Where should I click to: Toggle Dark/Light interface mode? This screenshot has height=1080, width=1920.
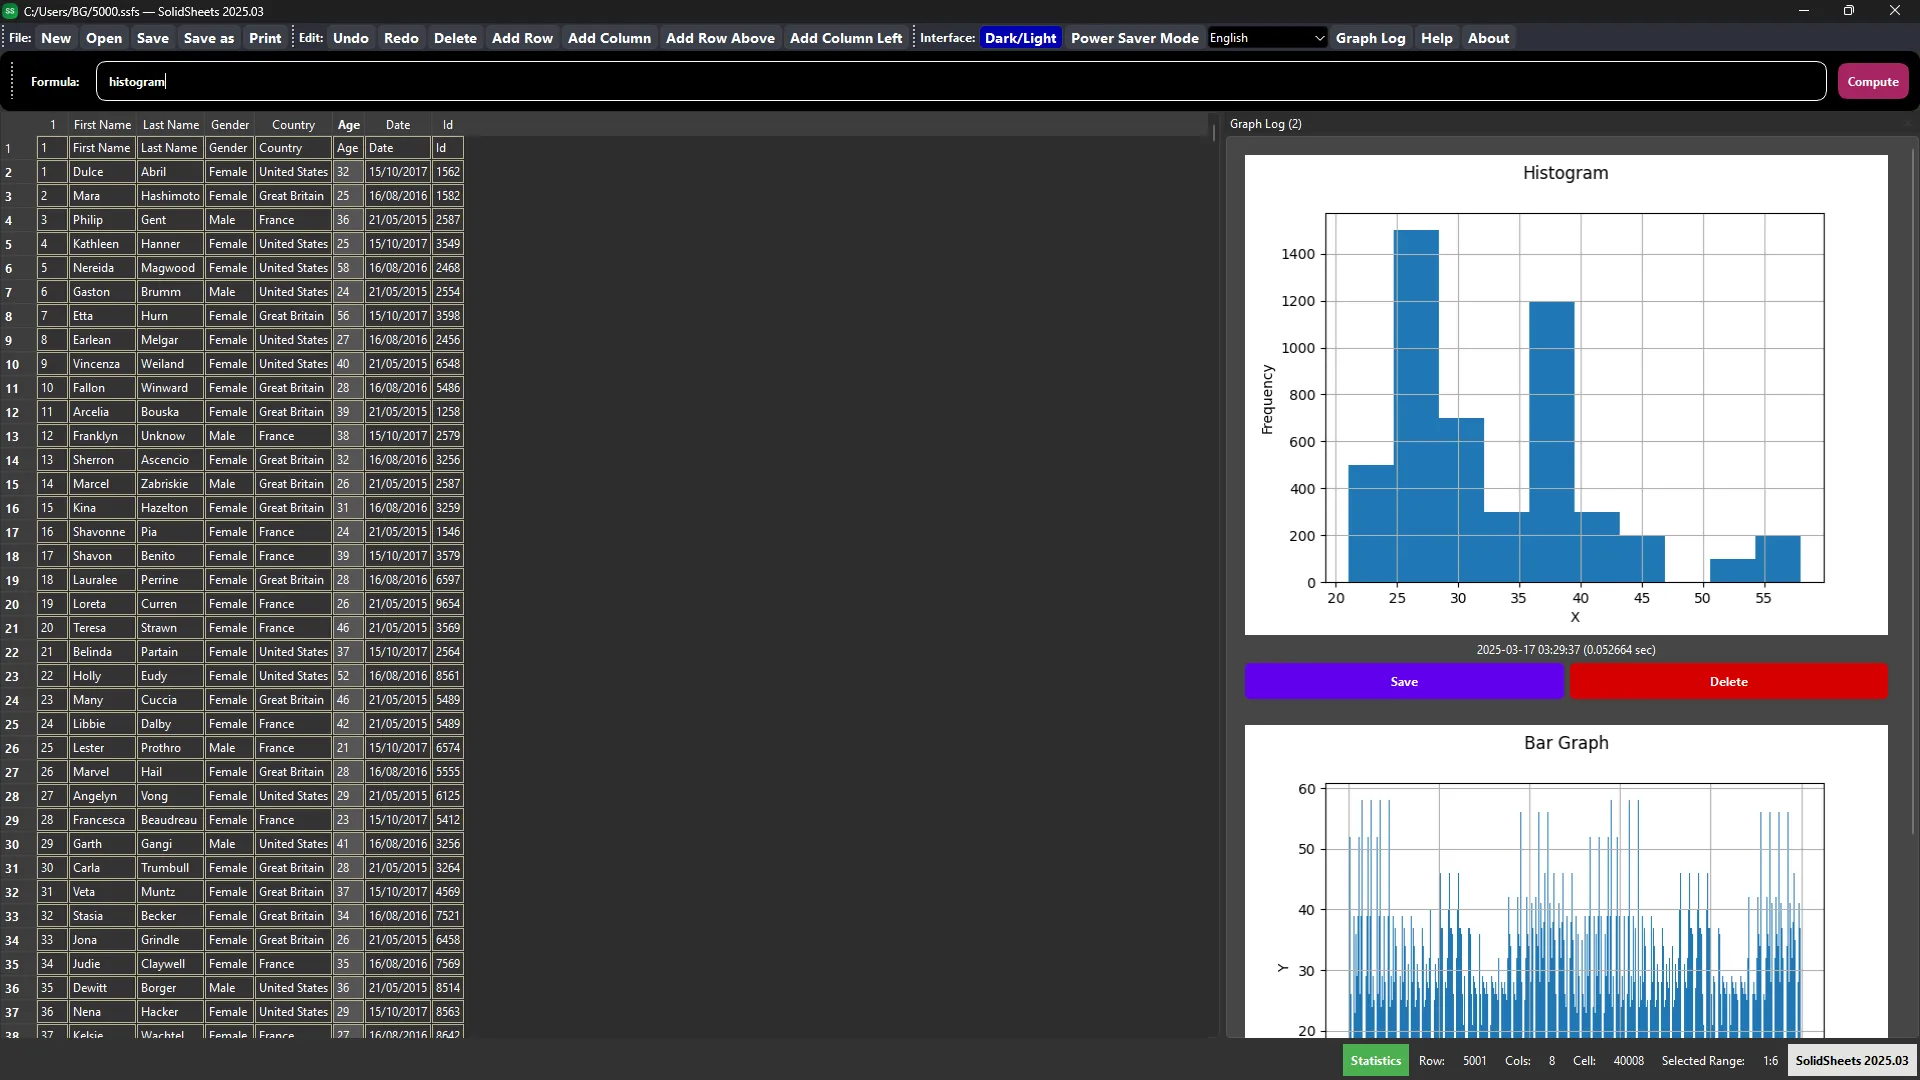(1020, 38)
